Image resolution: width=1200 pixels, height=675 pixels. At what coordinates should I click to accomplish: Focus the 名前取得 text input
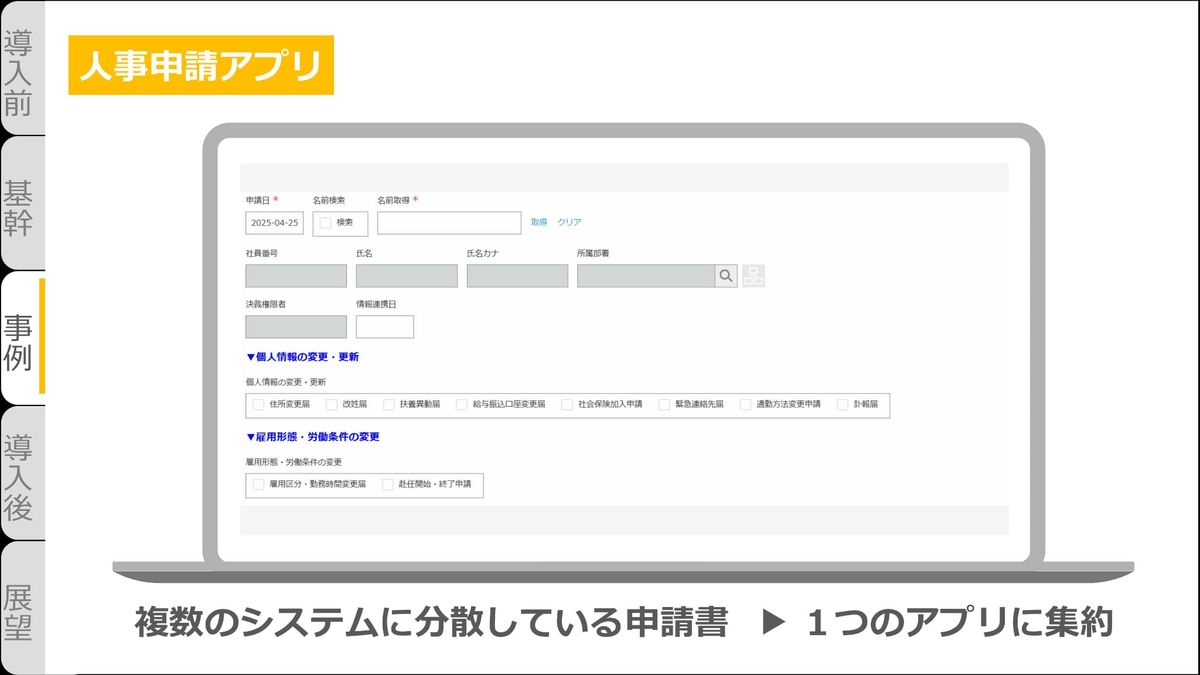click(449, 223)
